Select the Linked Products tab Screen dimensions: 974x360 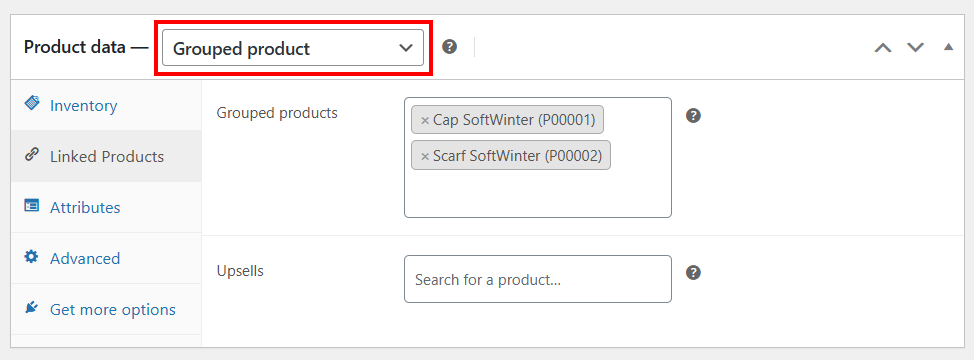[x=106, y=156]
